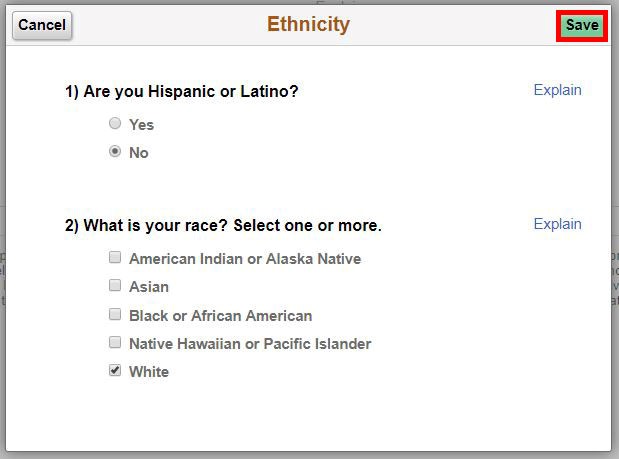Screen dimensions: 619x459
Task: Click the 'Are you Hispanic or Latino?' question text
Action: click(182, 92)
